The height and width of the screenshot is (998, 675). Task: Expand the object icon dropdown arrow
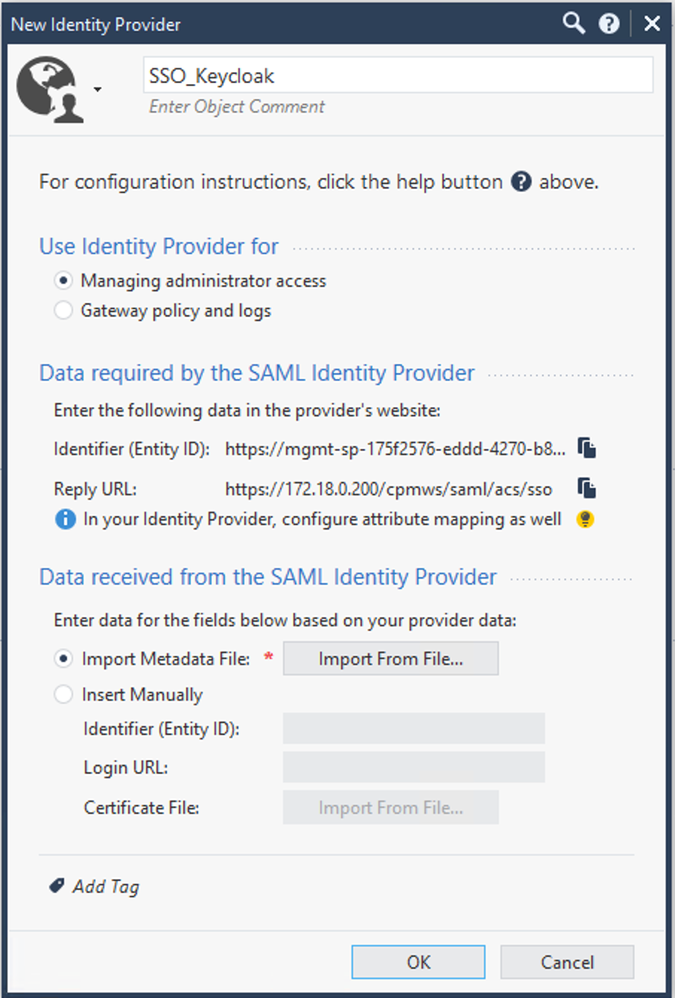tap(97, 90)
